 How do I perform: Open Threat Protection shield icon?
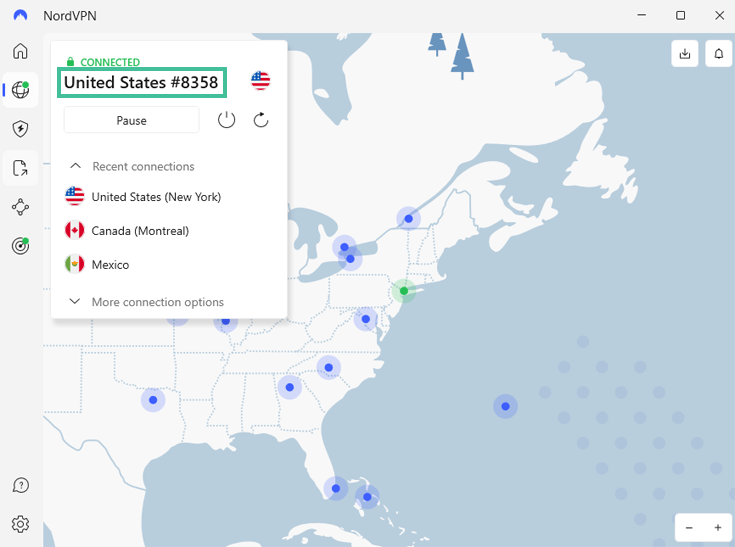(x=20, y=128)
